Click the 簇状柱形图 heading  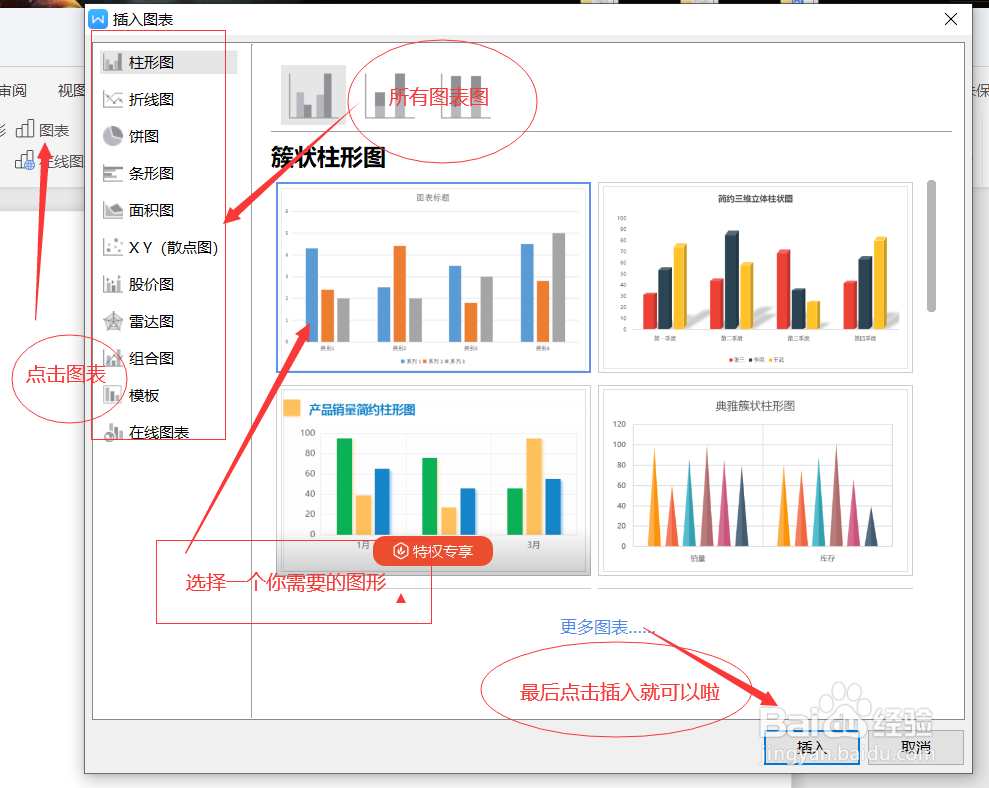[x=328, y=157]
